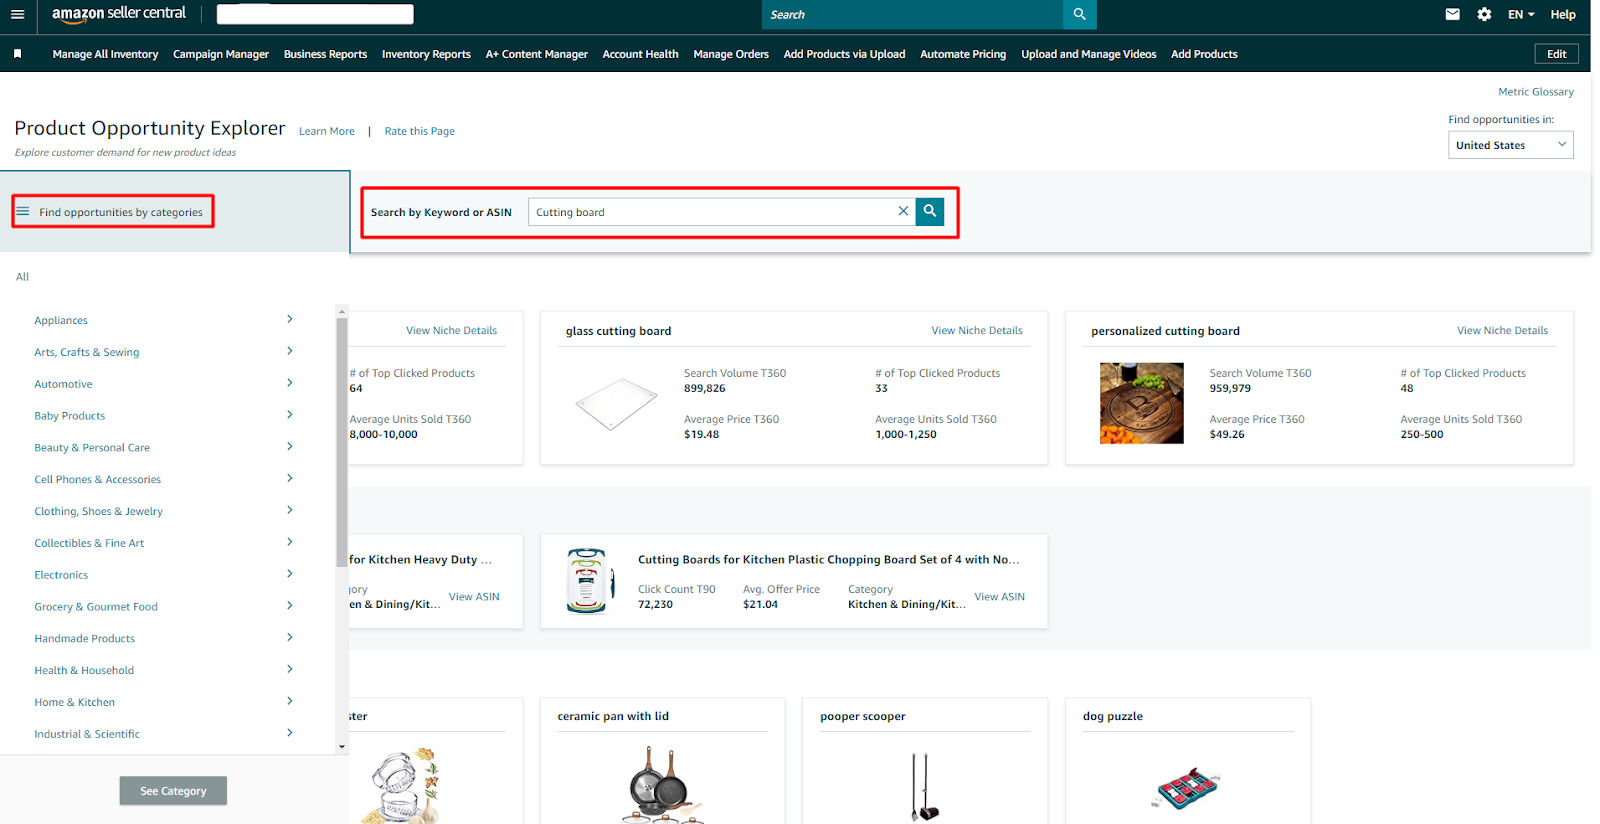Open Upload and Manage Videos
This screenshot has width=1600, height=824.
click(x=1089, y=54)
